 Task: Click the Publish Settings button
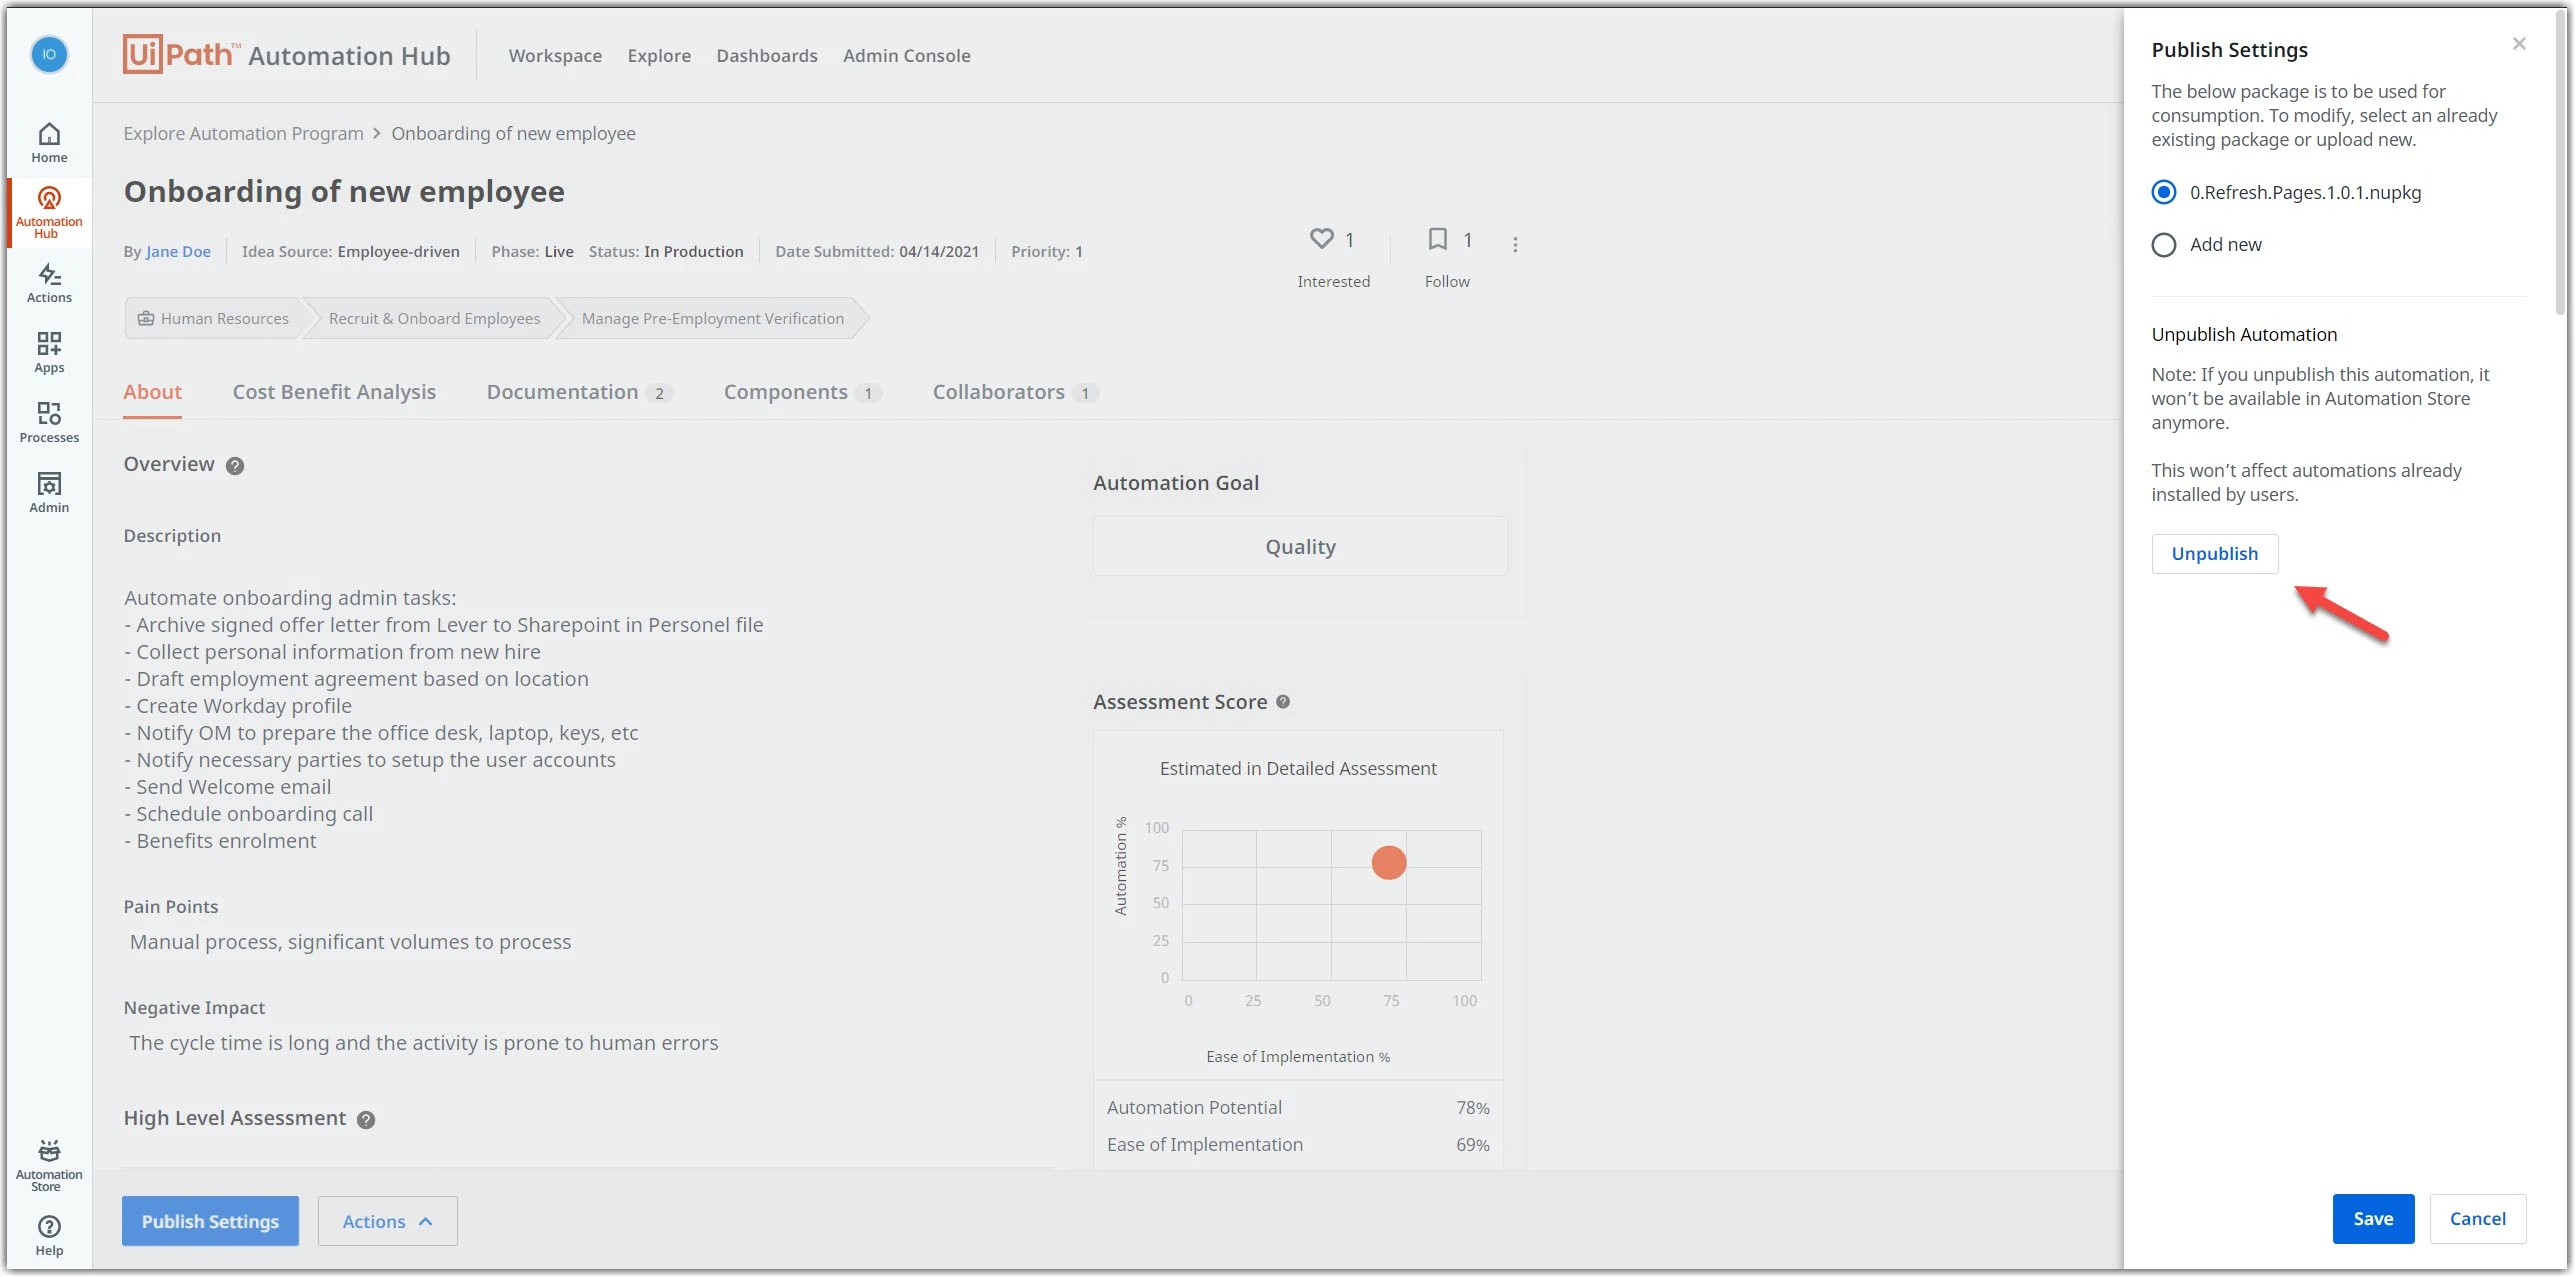click(210, 1221)
